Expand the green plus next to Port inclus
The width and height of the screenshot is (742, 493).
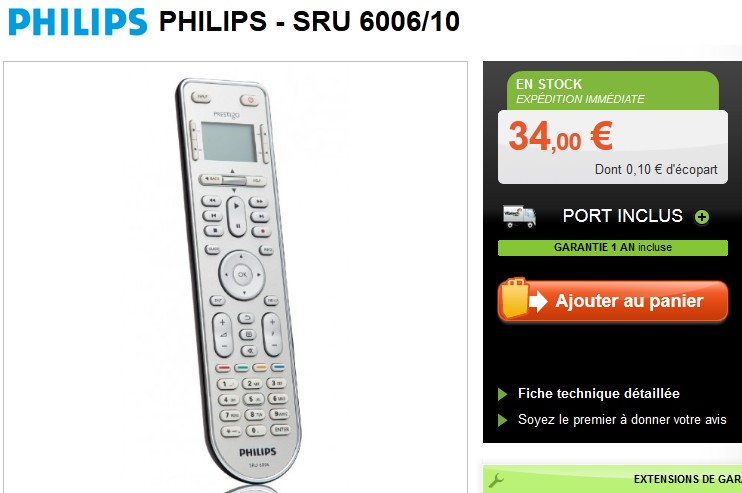coord(702,217)
